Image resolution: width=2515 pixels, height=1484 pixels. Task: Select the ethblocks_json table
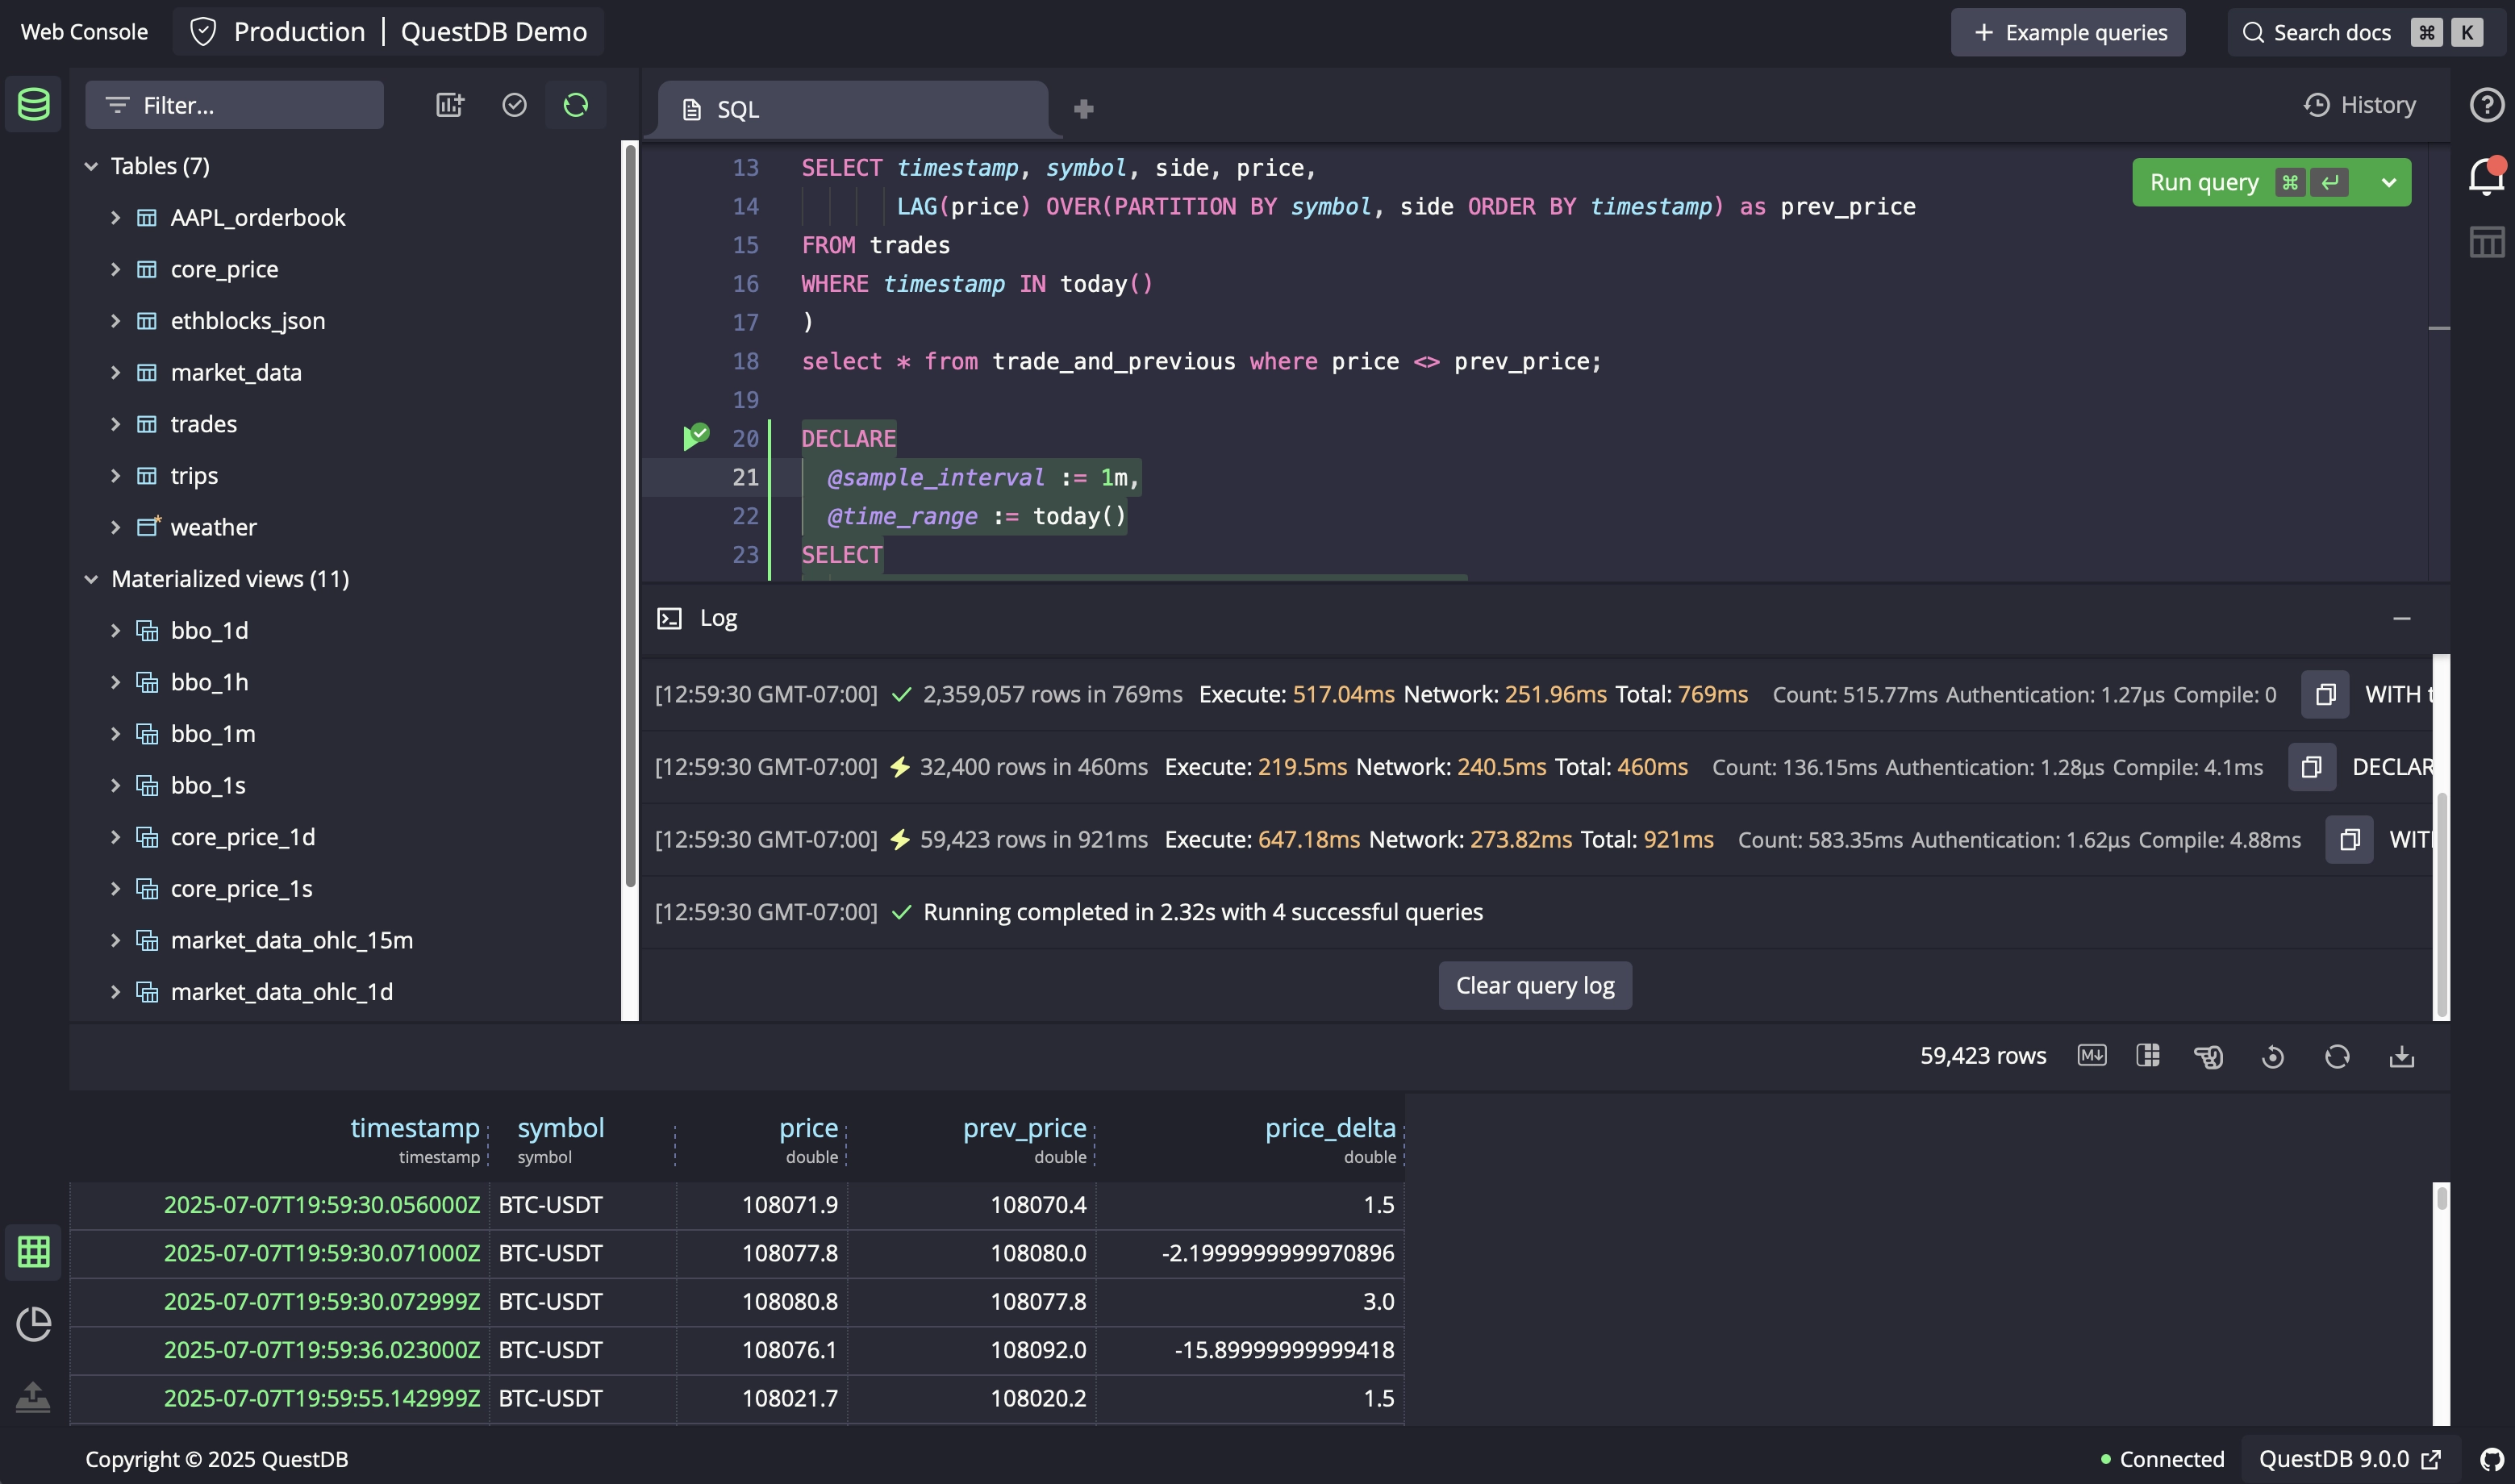248,321
